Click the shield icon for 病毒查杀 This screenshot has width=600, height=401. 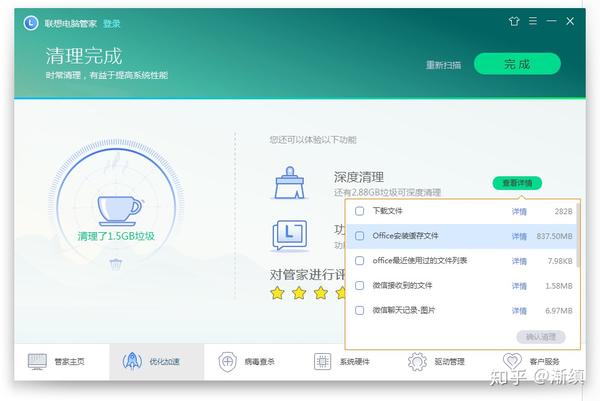pos(227,362)
